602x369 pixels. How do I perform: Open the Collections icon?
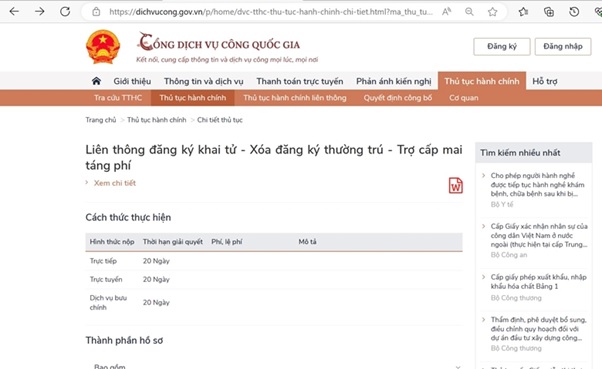tap(549, 12)
